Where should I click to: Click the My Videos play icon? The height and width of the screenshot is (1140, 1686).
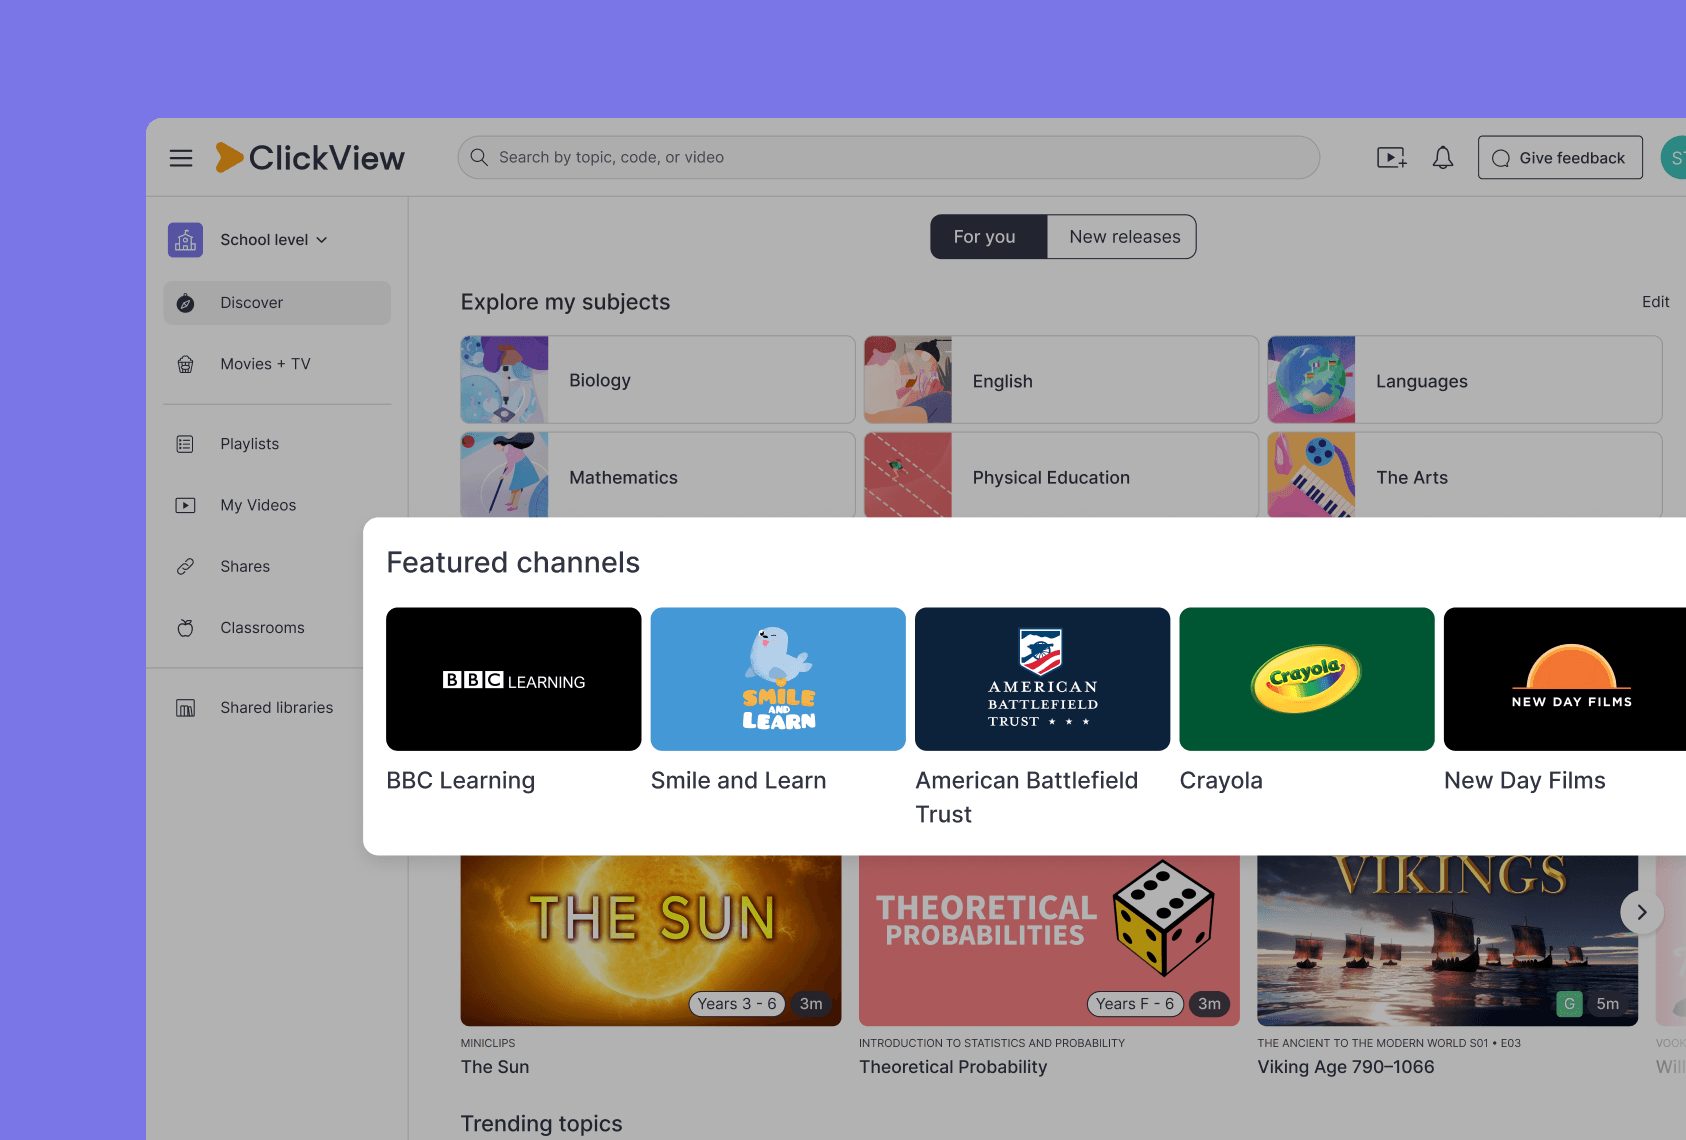coord(185,505)
